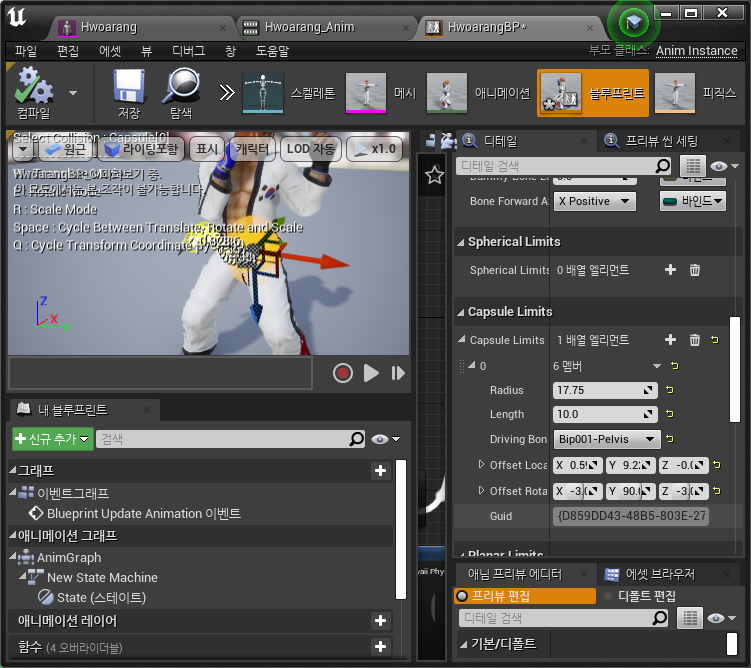
Task: Click the 표시 show viewport button
Action: [x=207, y=149]
